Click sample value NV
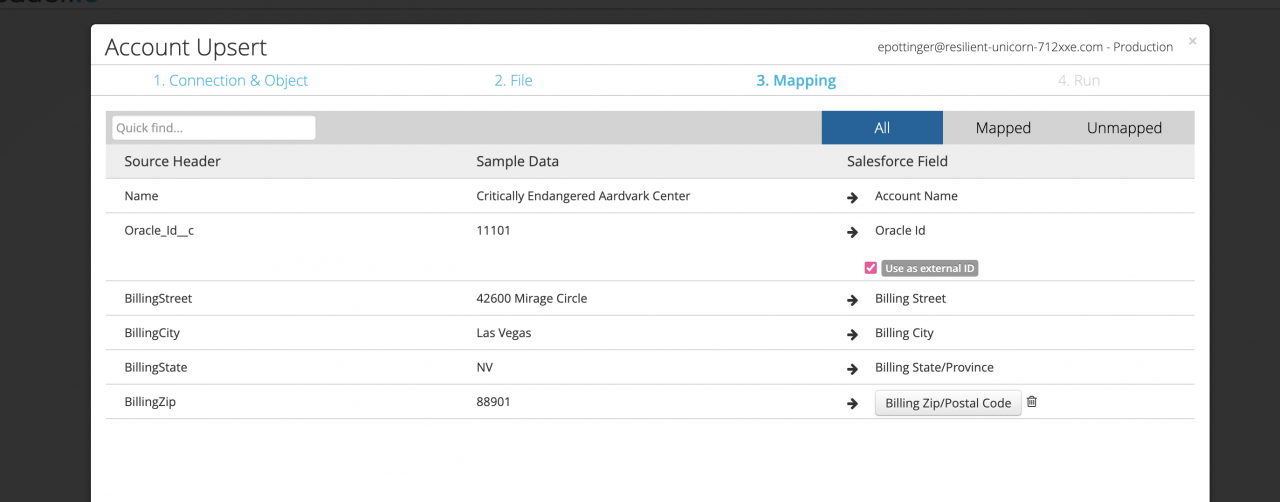Image resolution: width=1280 pixels, height=502 pixels. click(x=485, y=367)
